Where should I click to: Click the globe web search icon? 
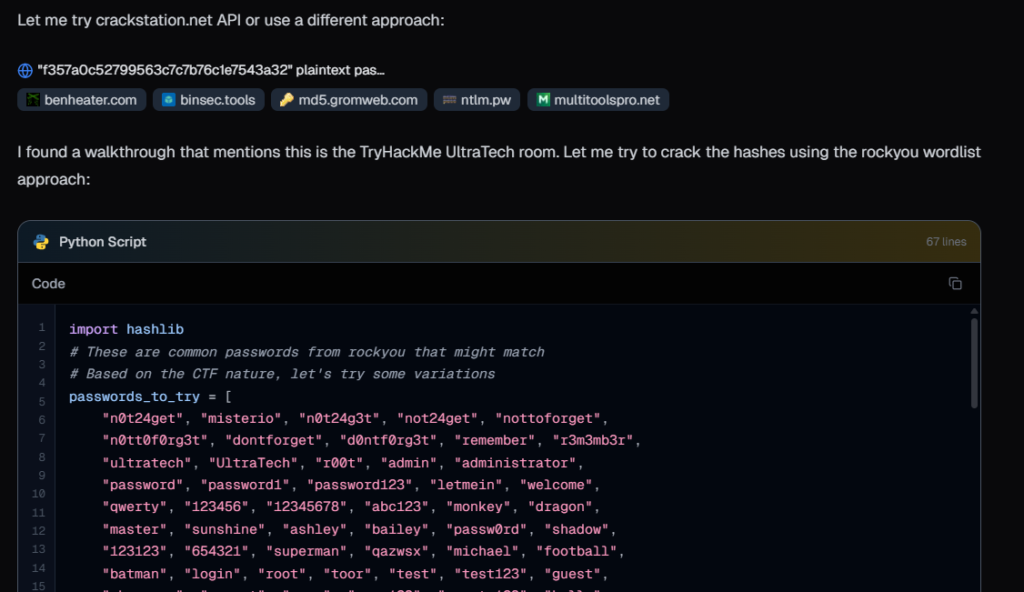(25, 71)
